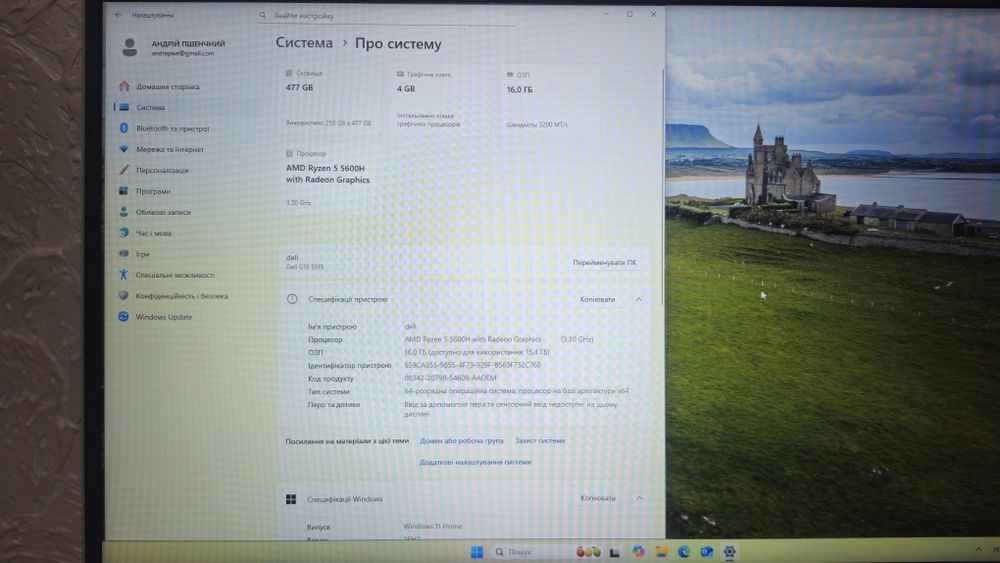Open 'Час і мова' settings
The height and width of the screenshot is (563, 1000).
[153, 233]
